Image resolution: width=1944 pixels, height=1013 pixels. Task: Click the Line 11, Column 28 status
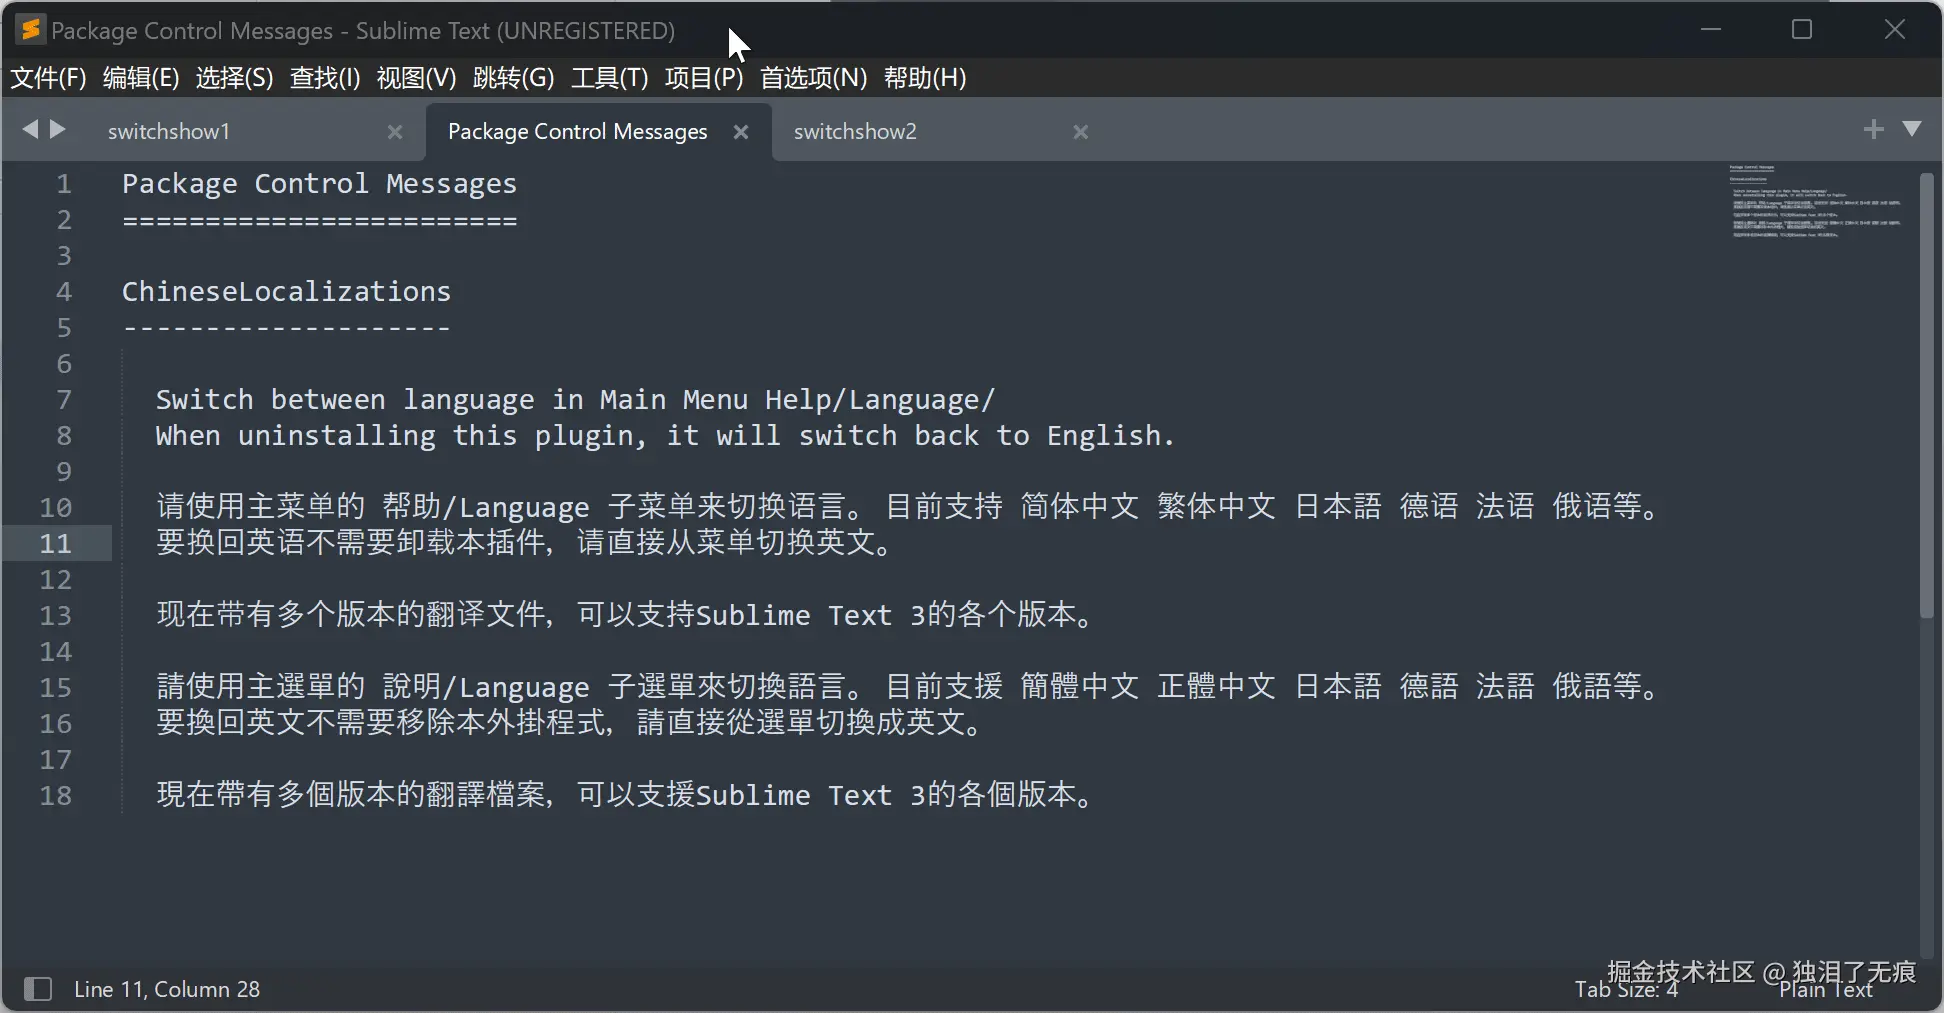[x=167, y=989]
